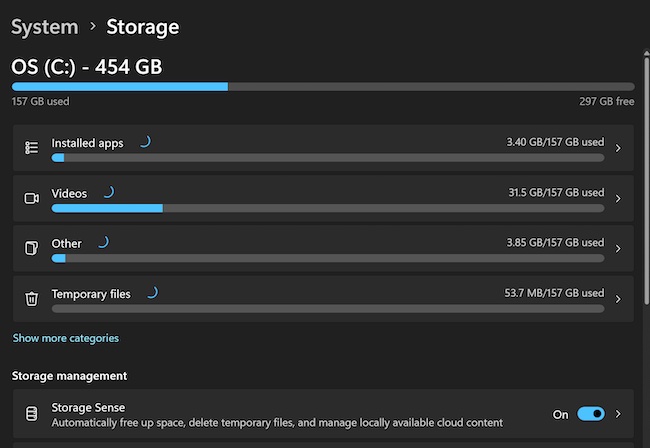
Task: Turn off the Storage Sense toggle
Action: (x=591, y=414)
